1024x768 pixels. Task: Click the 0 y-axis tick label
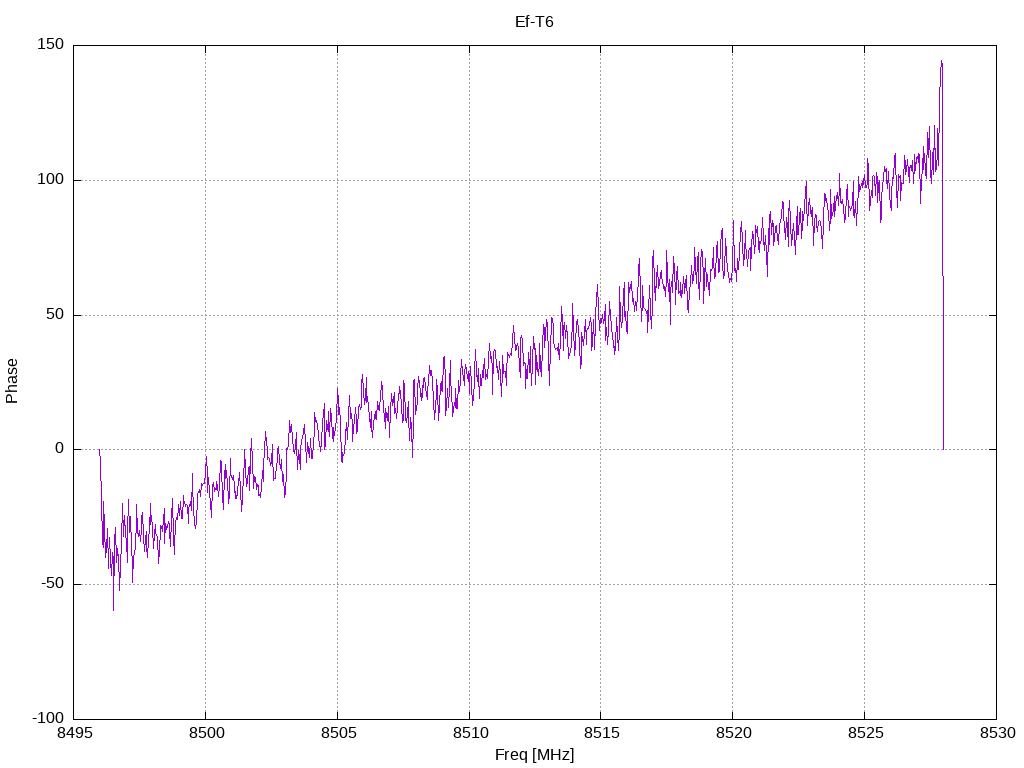pos(59,449)
